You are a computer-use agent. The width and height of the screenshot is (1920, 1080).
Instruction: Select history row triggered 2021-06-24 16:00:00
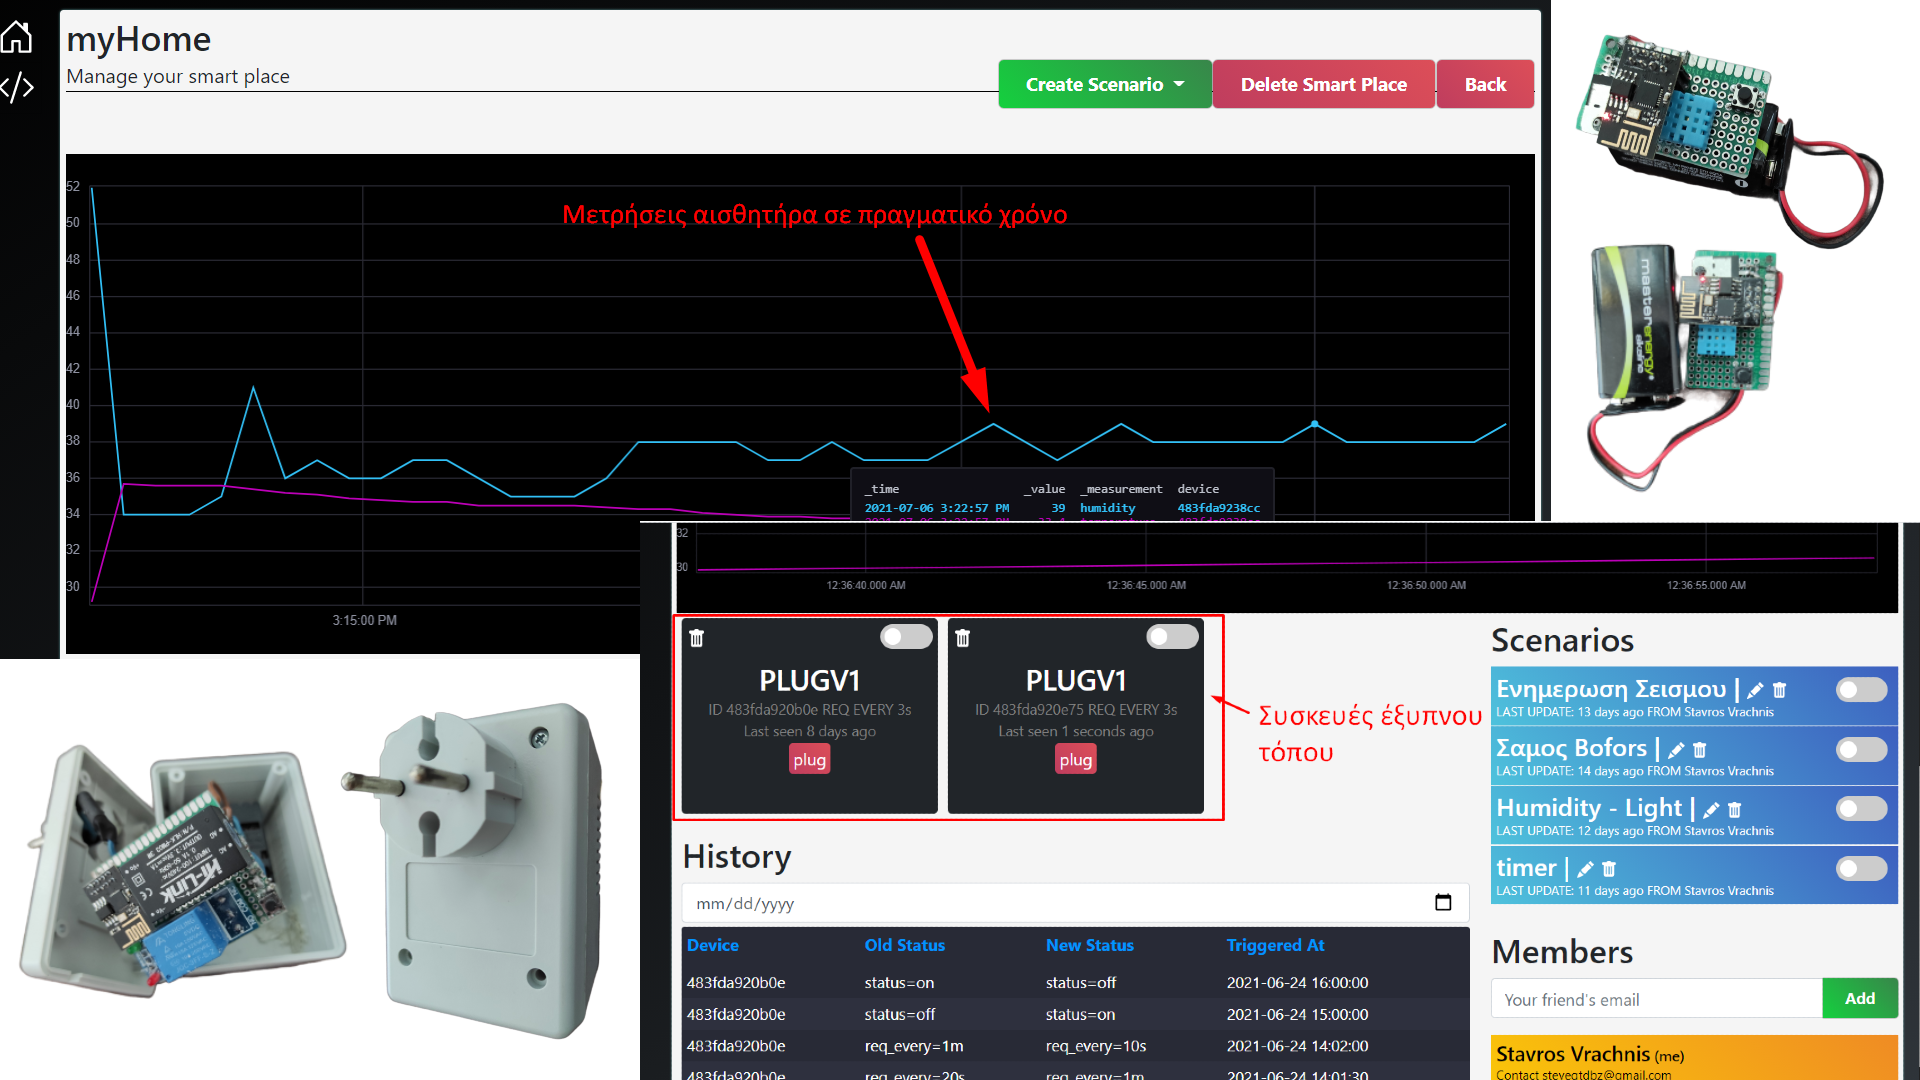pos(1075,982)
